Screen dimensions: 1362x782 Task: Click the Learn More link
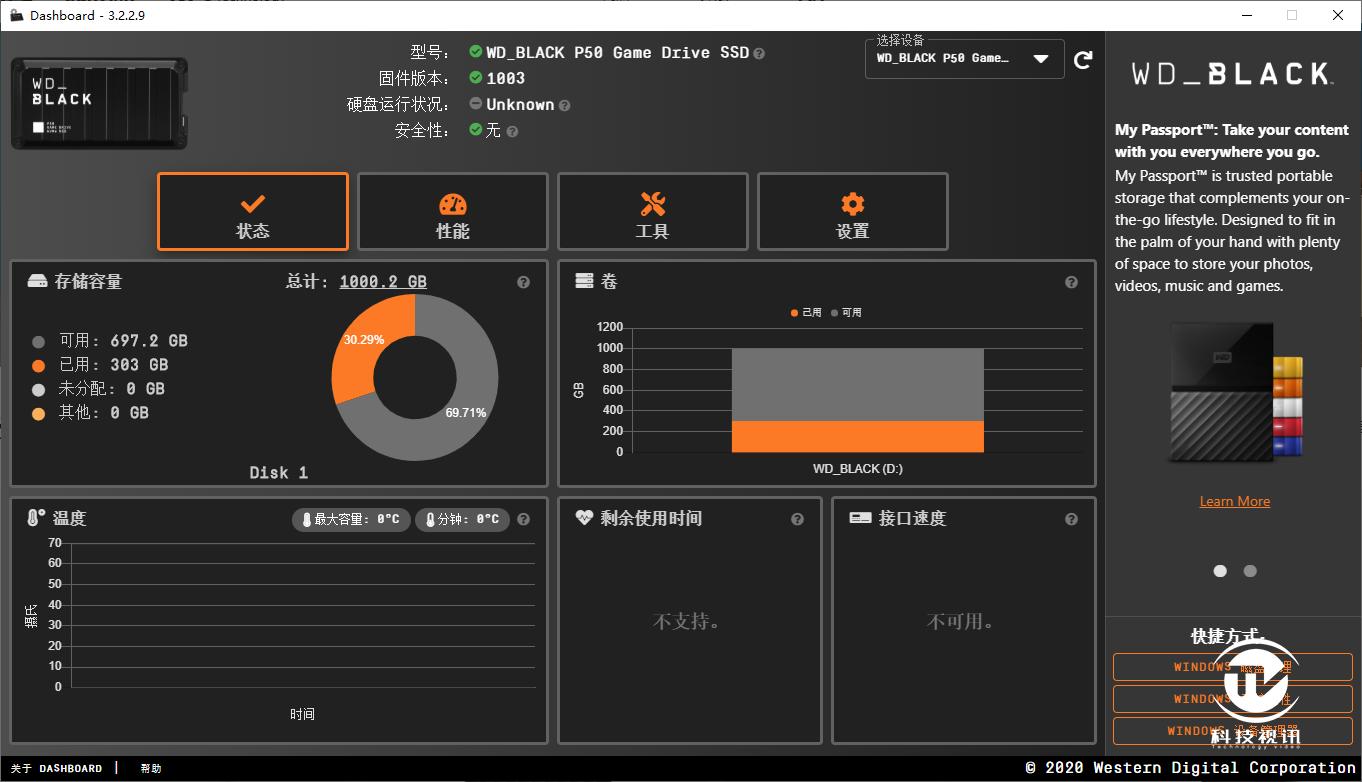click(1234, 501)
